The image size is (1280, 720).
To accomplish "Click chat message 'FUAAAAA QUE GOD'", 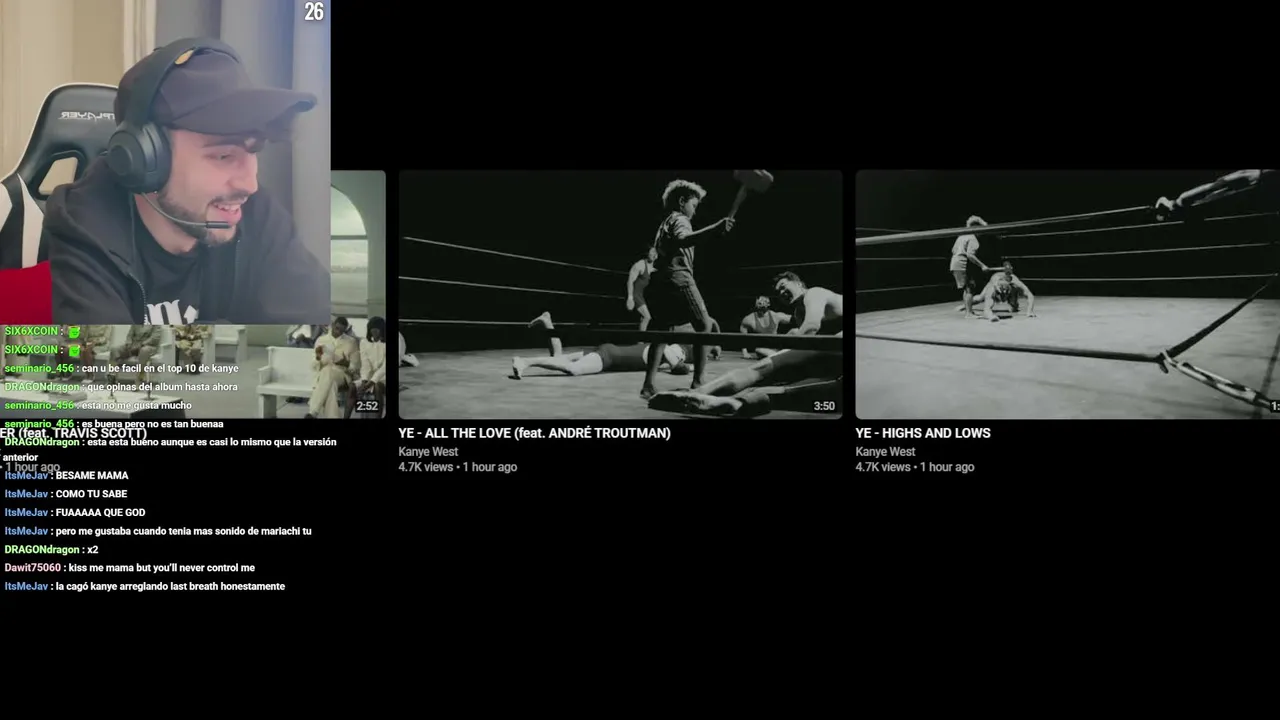I will tap(100, 513).
